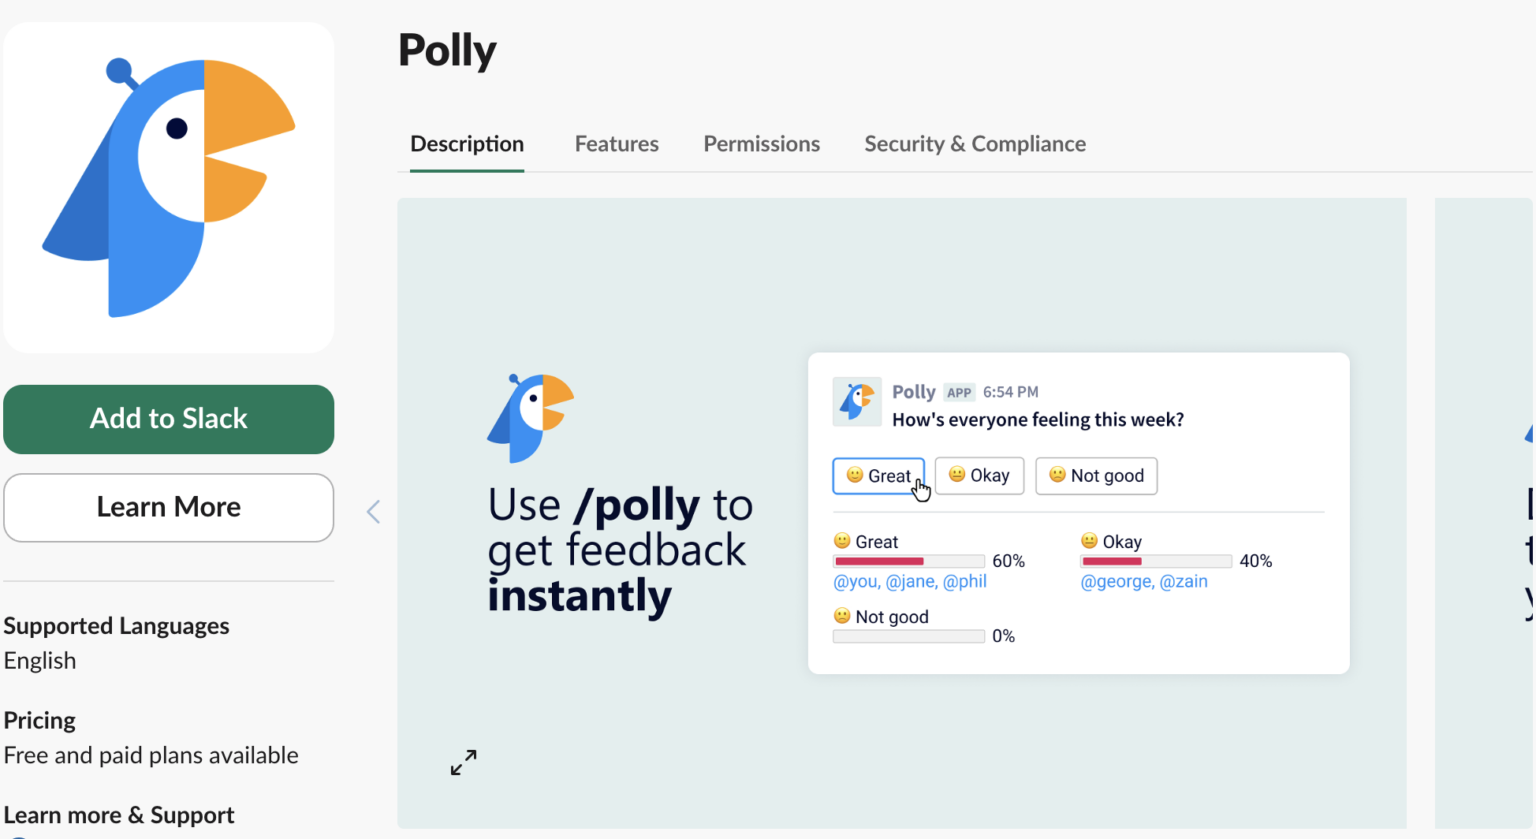Click the Add to Slack button
This screenshot has width=1536, height=839.
point(168,419)
